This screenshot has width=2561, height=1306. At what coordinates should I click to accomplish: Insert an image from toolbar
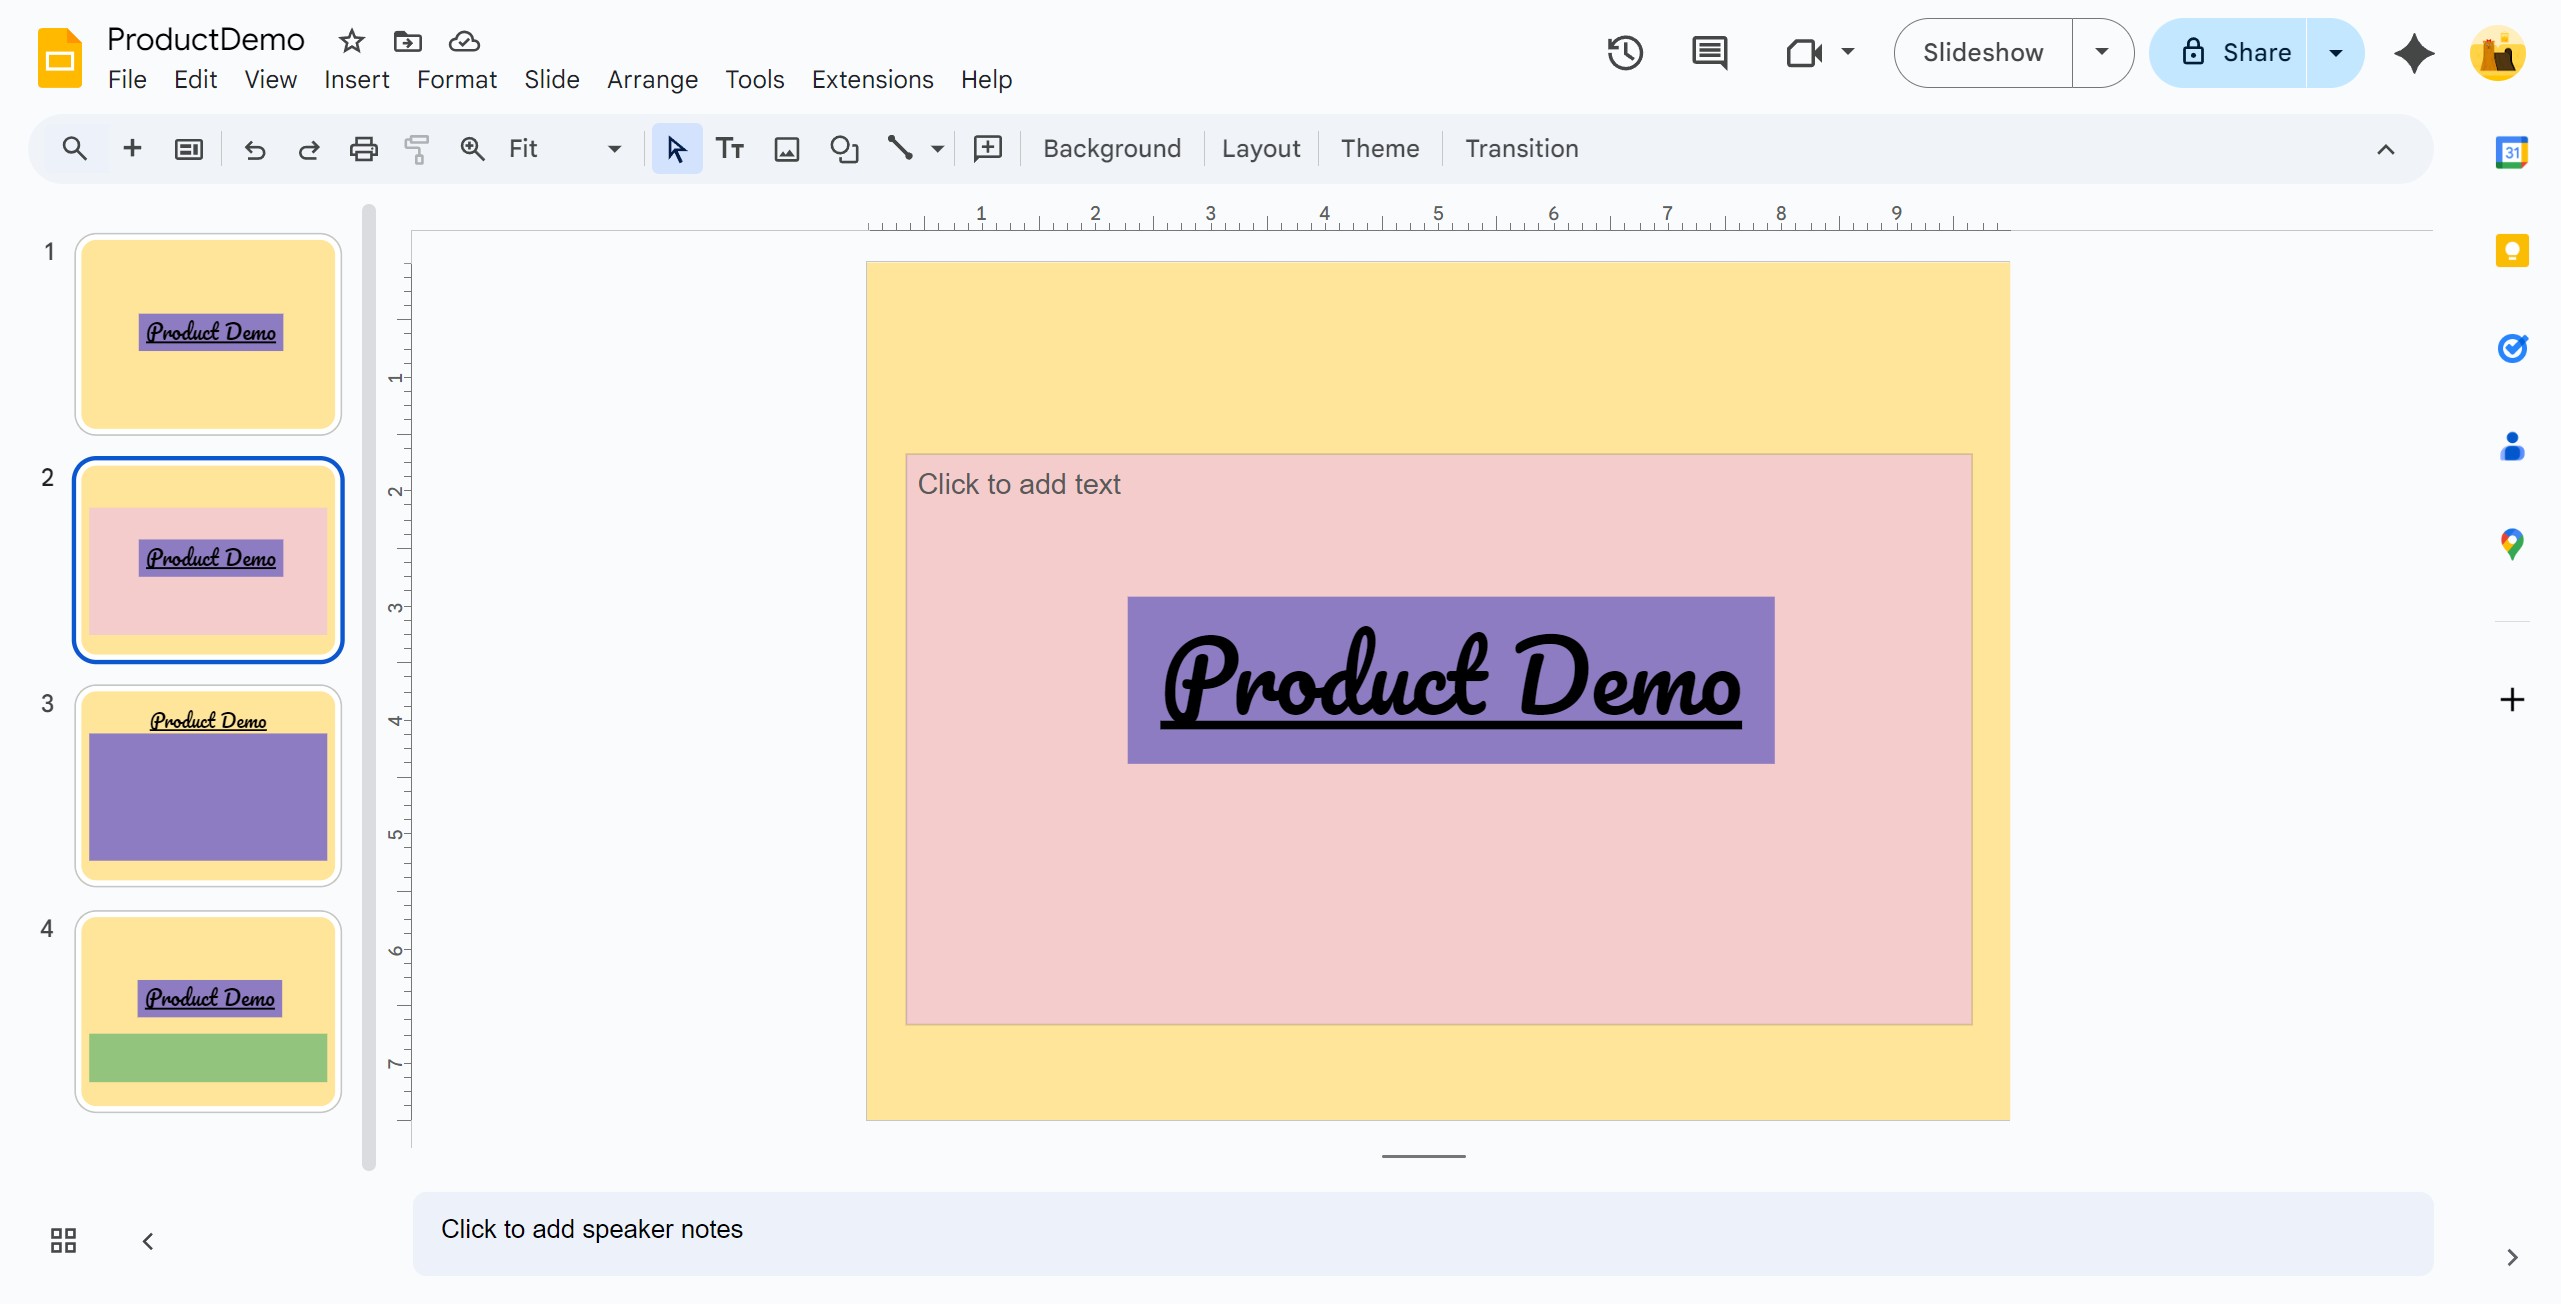tap(787, 149)
